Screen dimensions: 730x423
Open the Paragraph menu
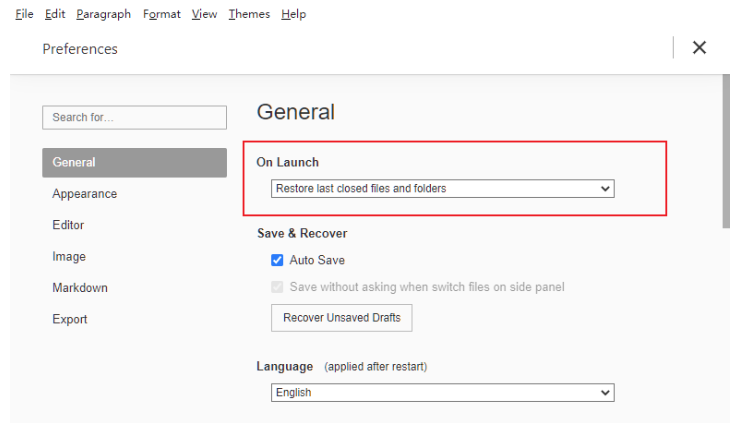pos(103,14)
